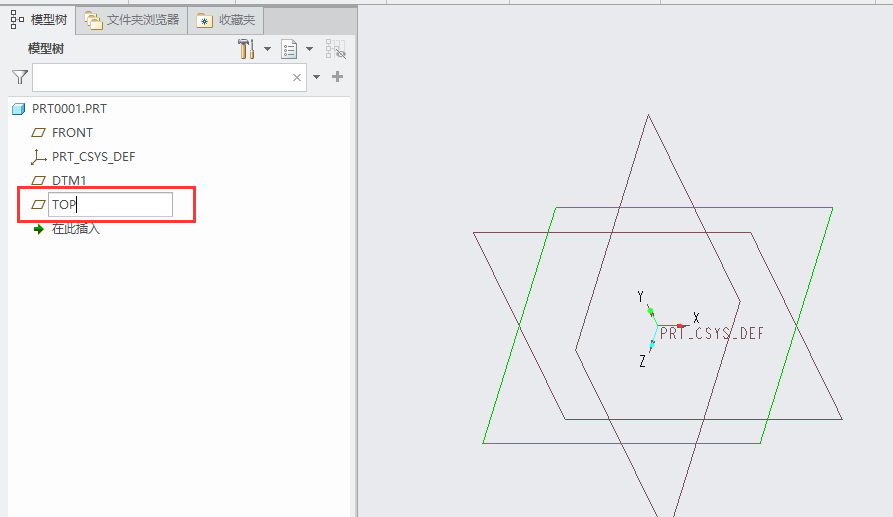893x517 pixels.
Task: Click the TOP rename text box
Action: (x=110, y=204)
